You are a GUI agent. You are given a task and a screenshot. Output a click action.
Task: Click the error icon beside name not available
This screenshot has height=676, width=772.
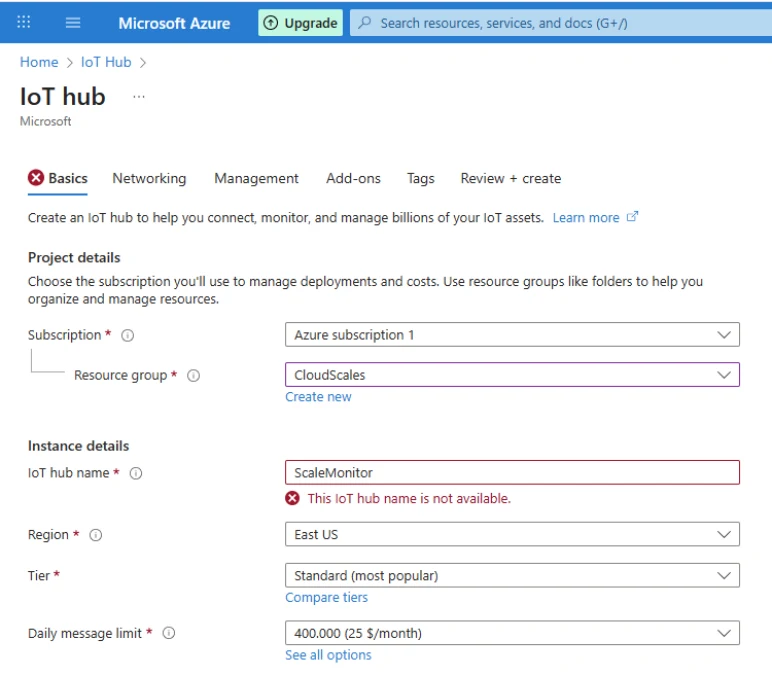point(292,498)
